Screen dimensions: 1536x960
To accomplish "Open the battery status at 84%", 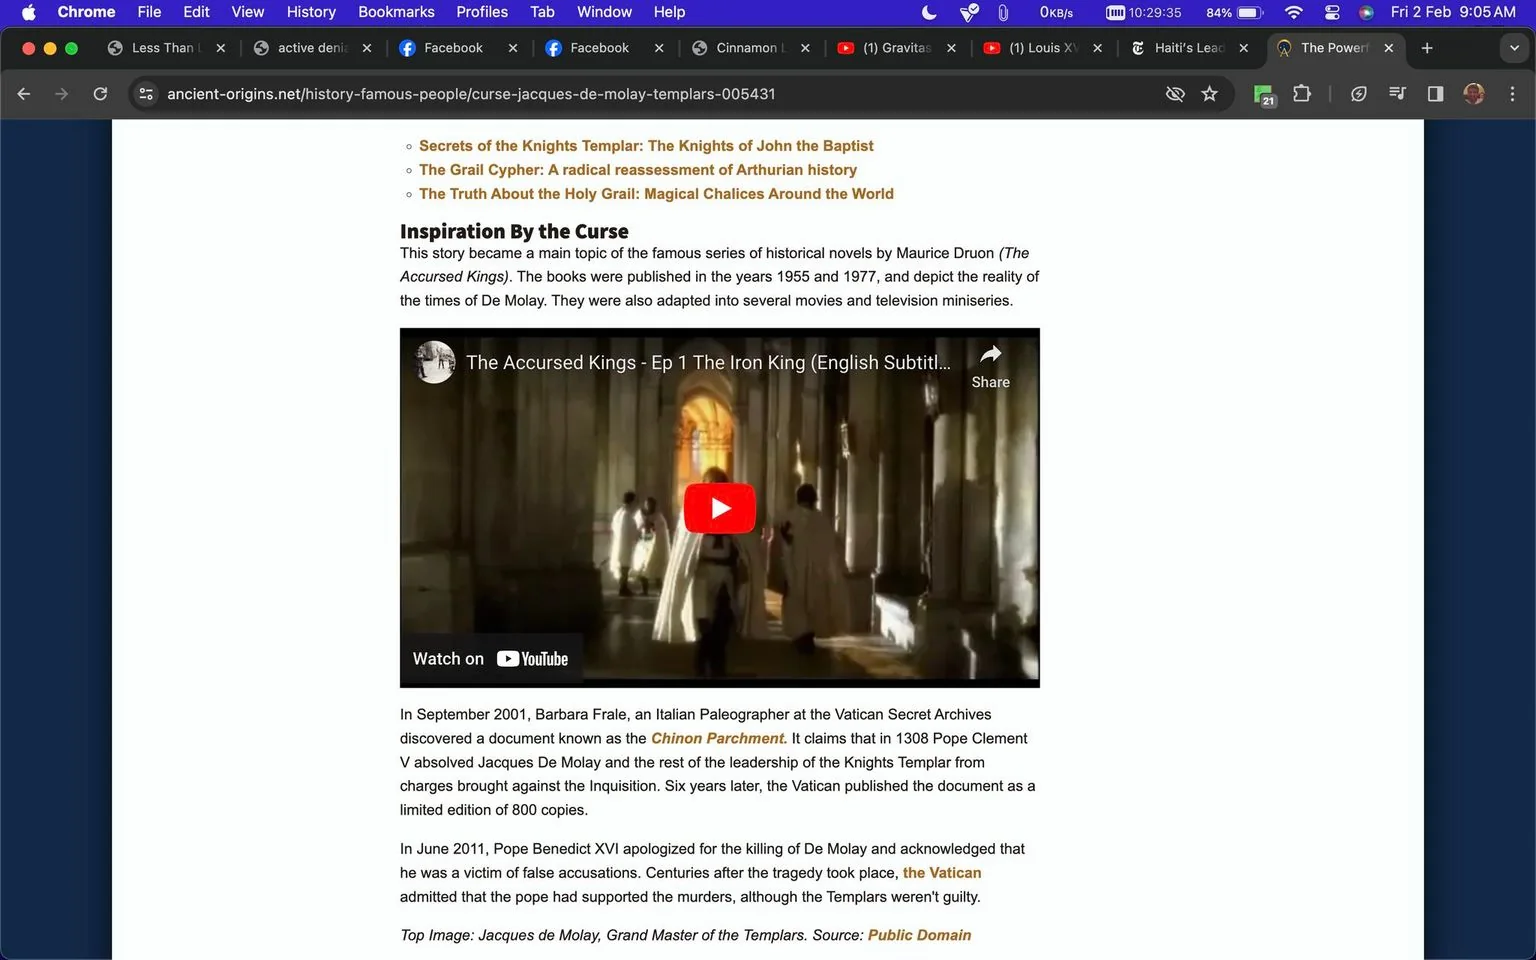I will tap(1234, 12).
